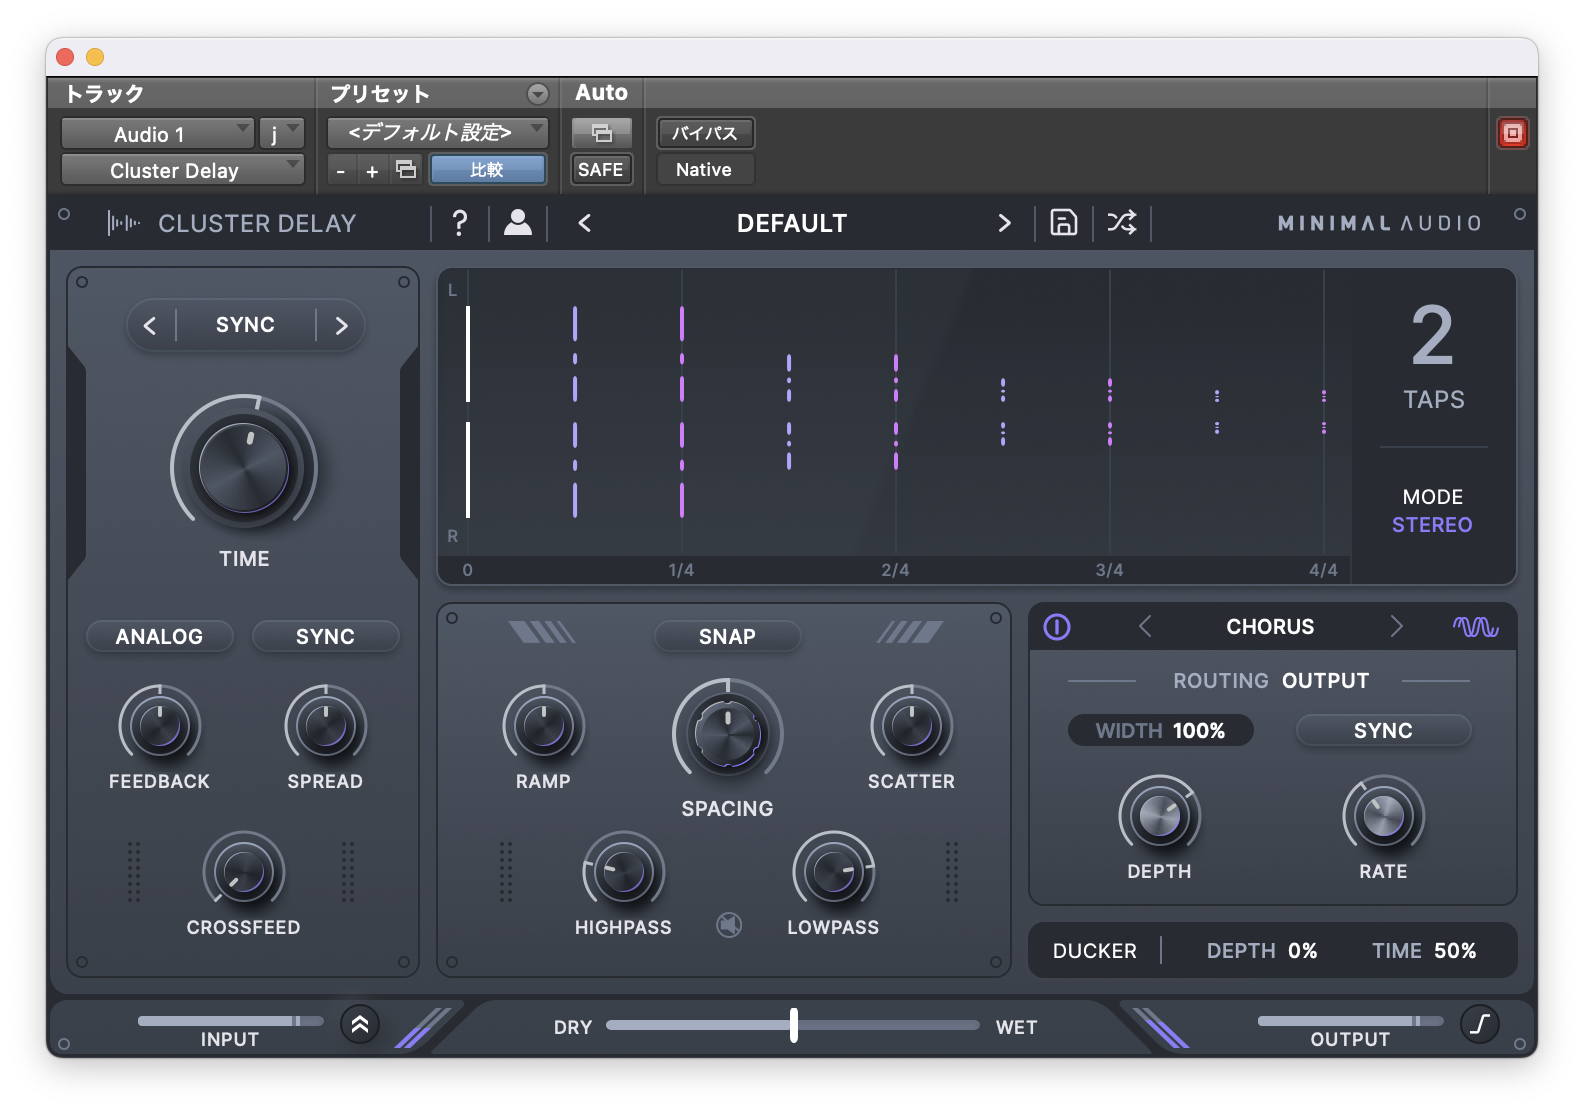Viewport: 1584px width, 1112px height.
Task: Click the chorus RATE knob
Action: 1384,816
